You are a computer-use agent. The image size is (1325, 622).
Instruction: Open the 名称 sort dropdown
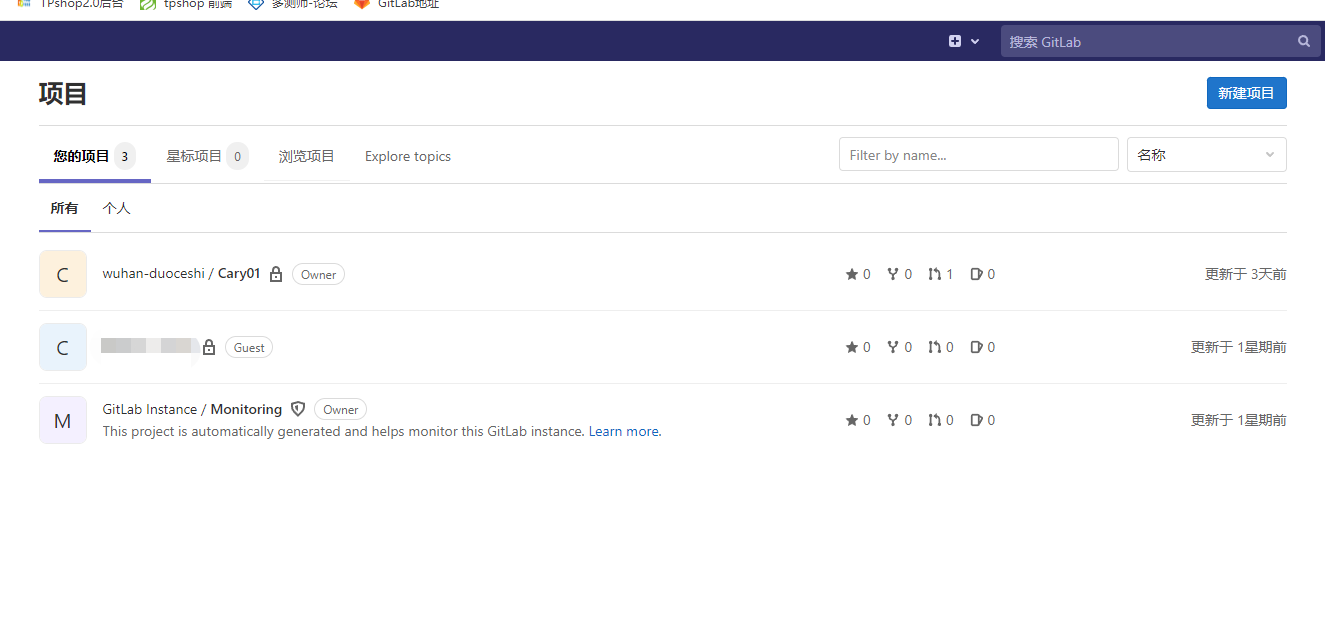click(1206, 155)
